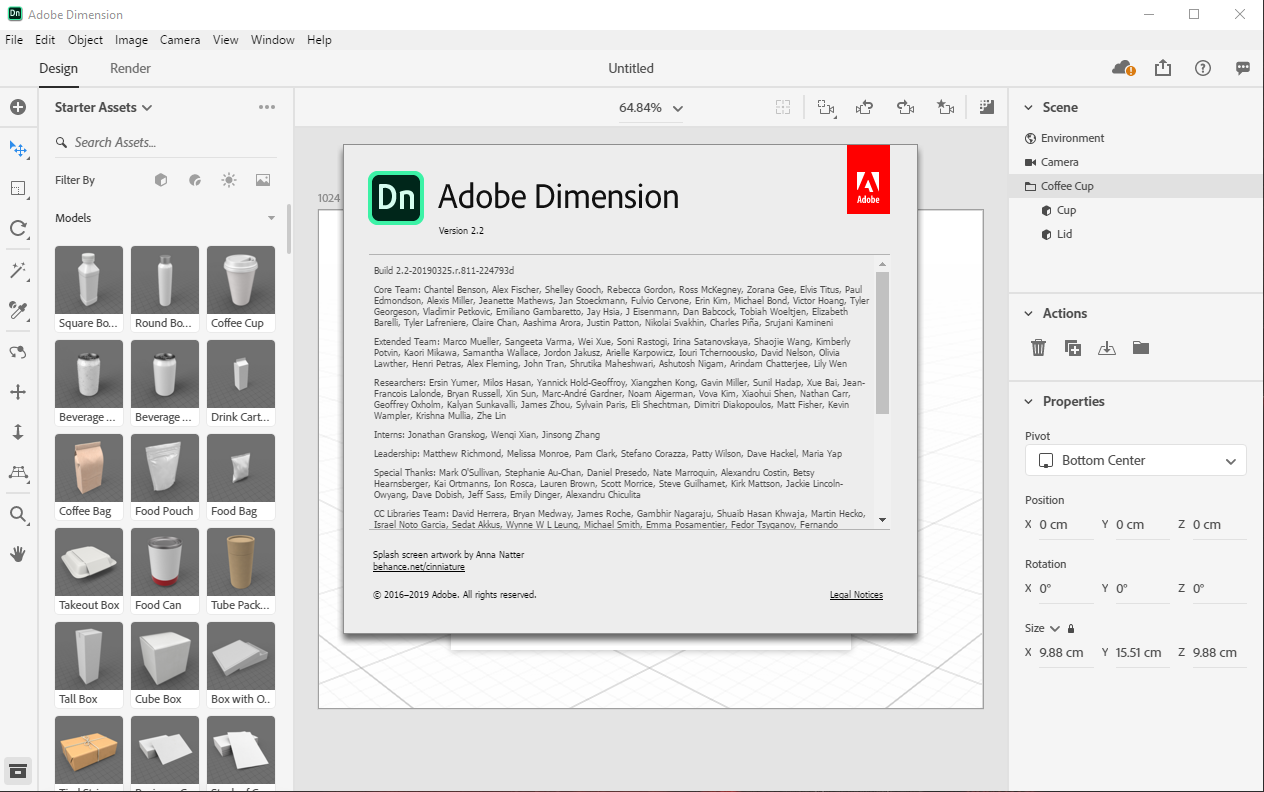Filter assets by lights
This screenshot has height=792, width=1264.
tap(229, 180)
